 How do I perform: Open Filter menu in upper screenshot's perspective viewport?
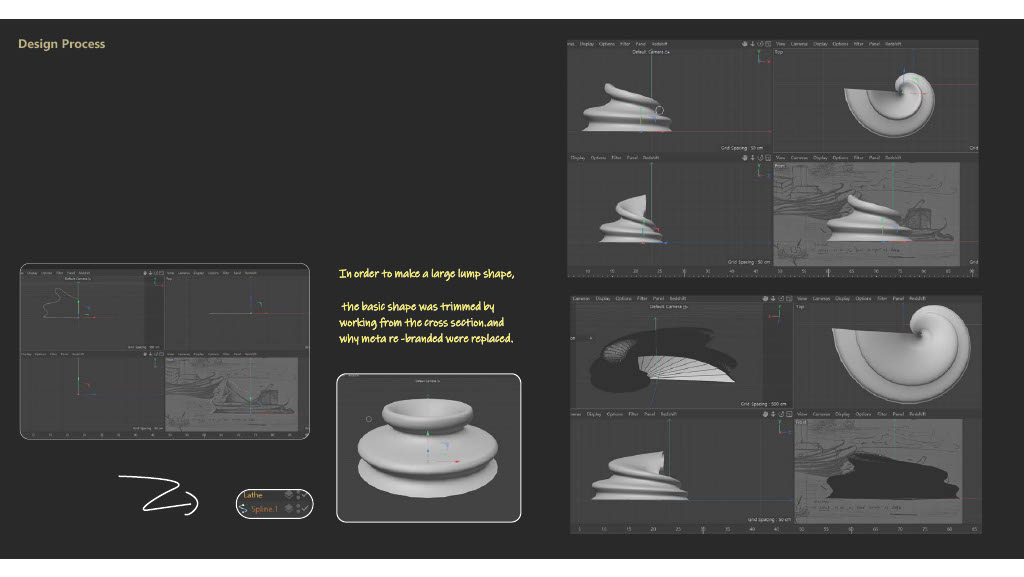click(x=625, y=44)
